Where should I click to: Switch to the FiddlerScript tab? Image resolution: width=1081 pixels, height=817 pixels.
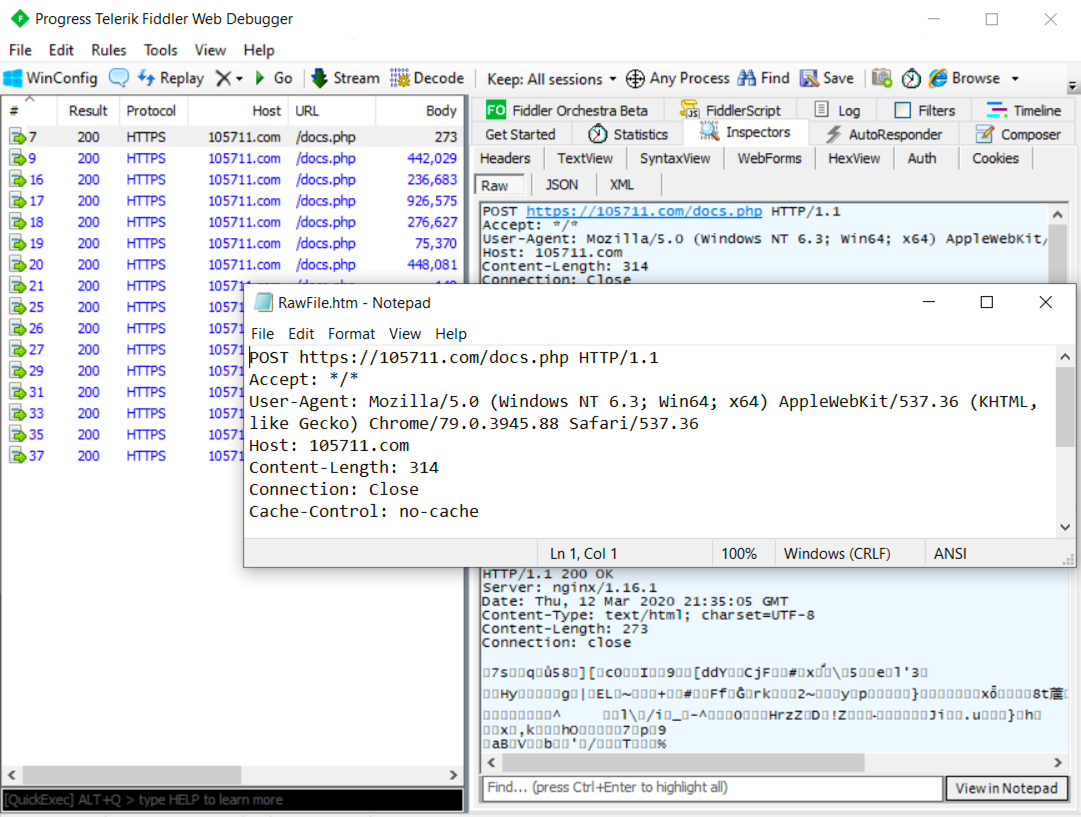click(x=731, y=110)
